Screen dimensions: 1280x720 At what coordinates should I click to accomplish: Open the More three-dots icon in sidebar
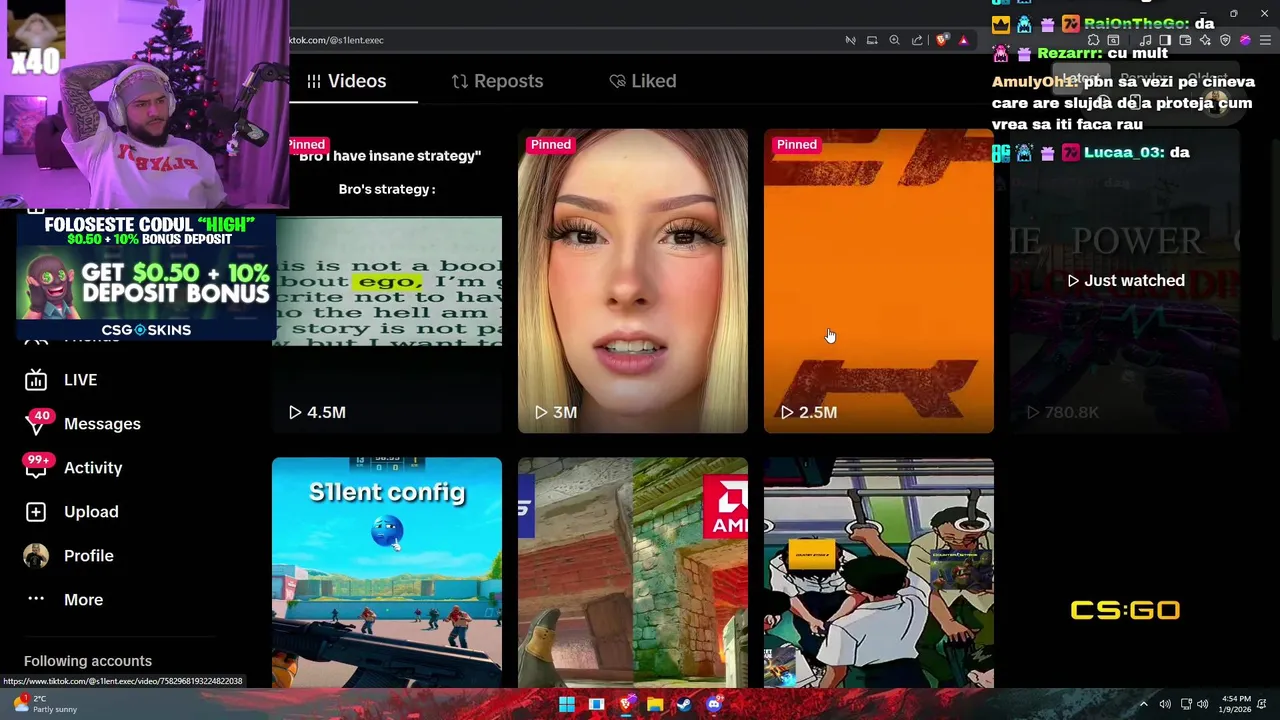(x=36, y=600)
